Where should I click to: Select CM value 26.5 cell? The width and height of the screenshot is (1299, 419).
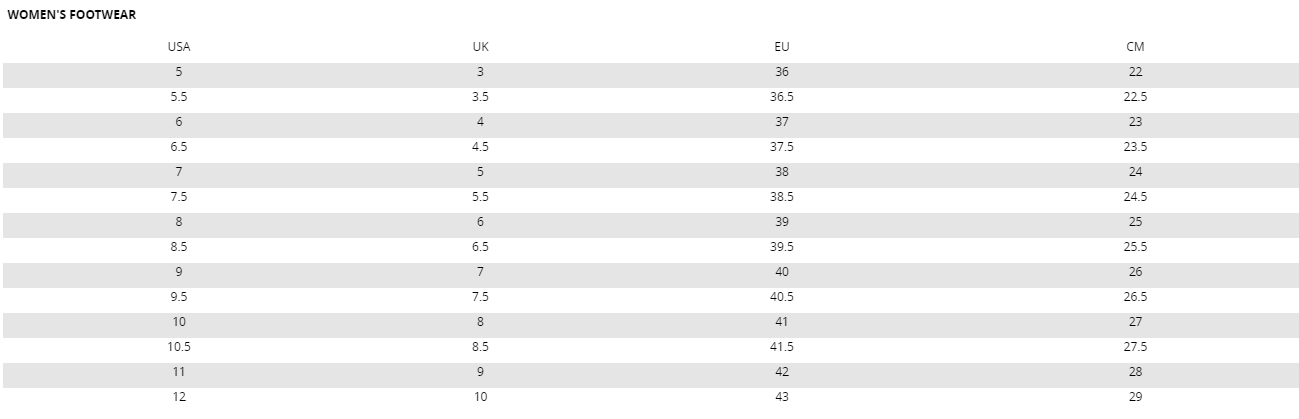tap(1135, 297)
